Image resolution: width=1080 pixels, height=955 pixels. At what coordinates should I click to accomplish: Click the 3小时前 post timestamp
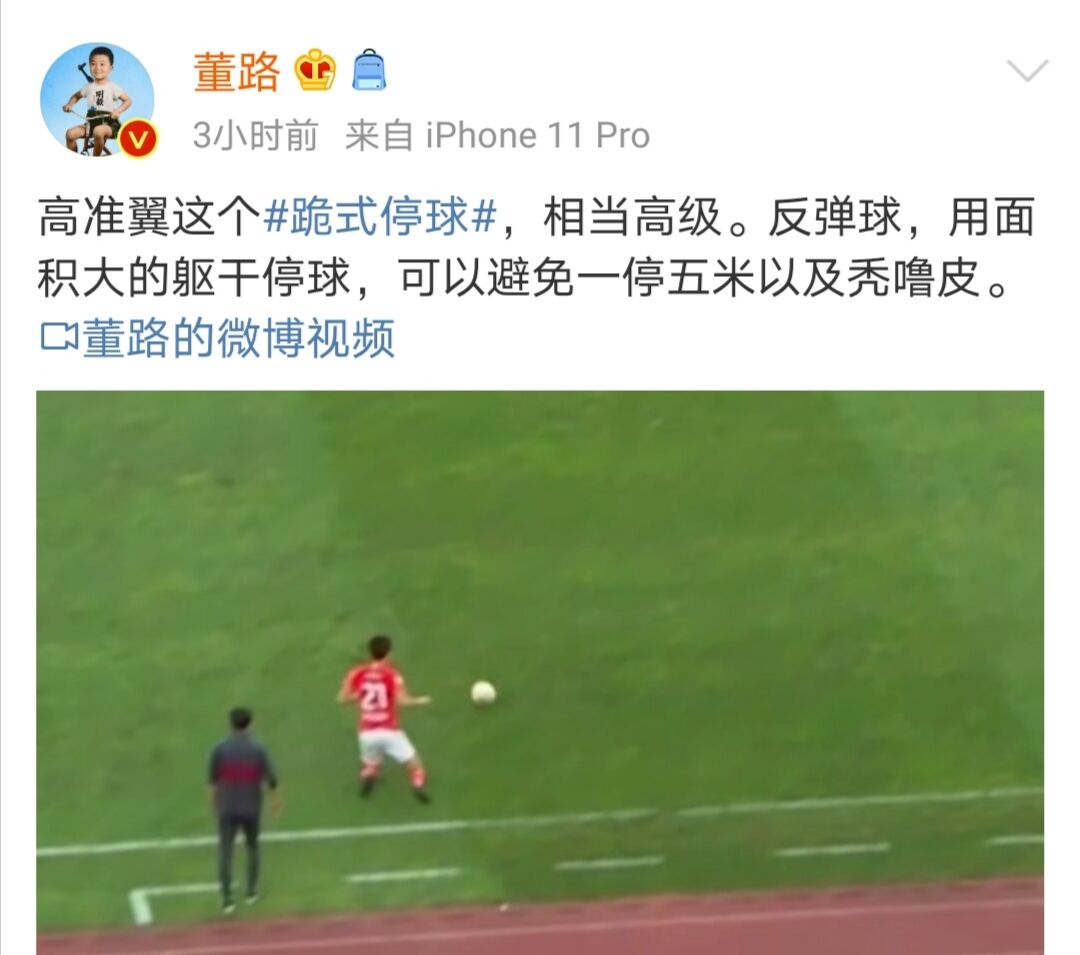tap(256, 135)
